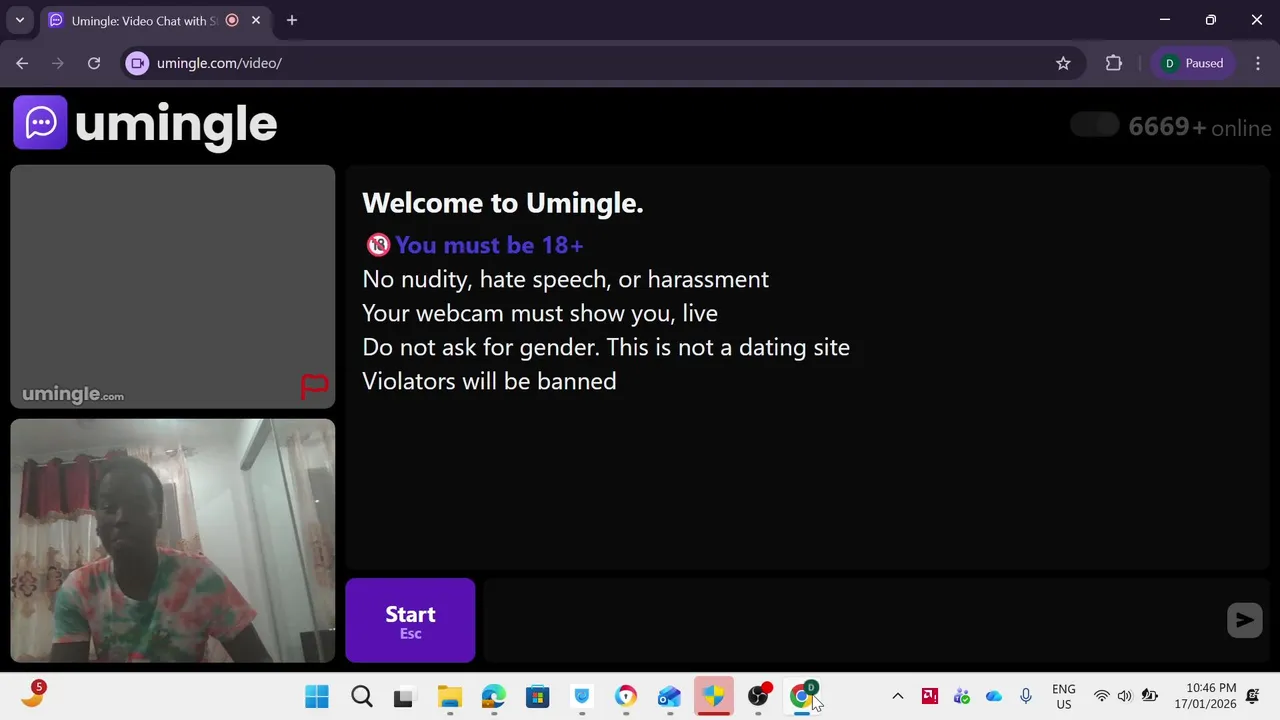
Task: Launch Microsoft Edge from the taskbar
Action: pos(494,697)
